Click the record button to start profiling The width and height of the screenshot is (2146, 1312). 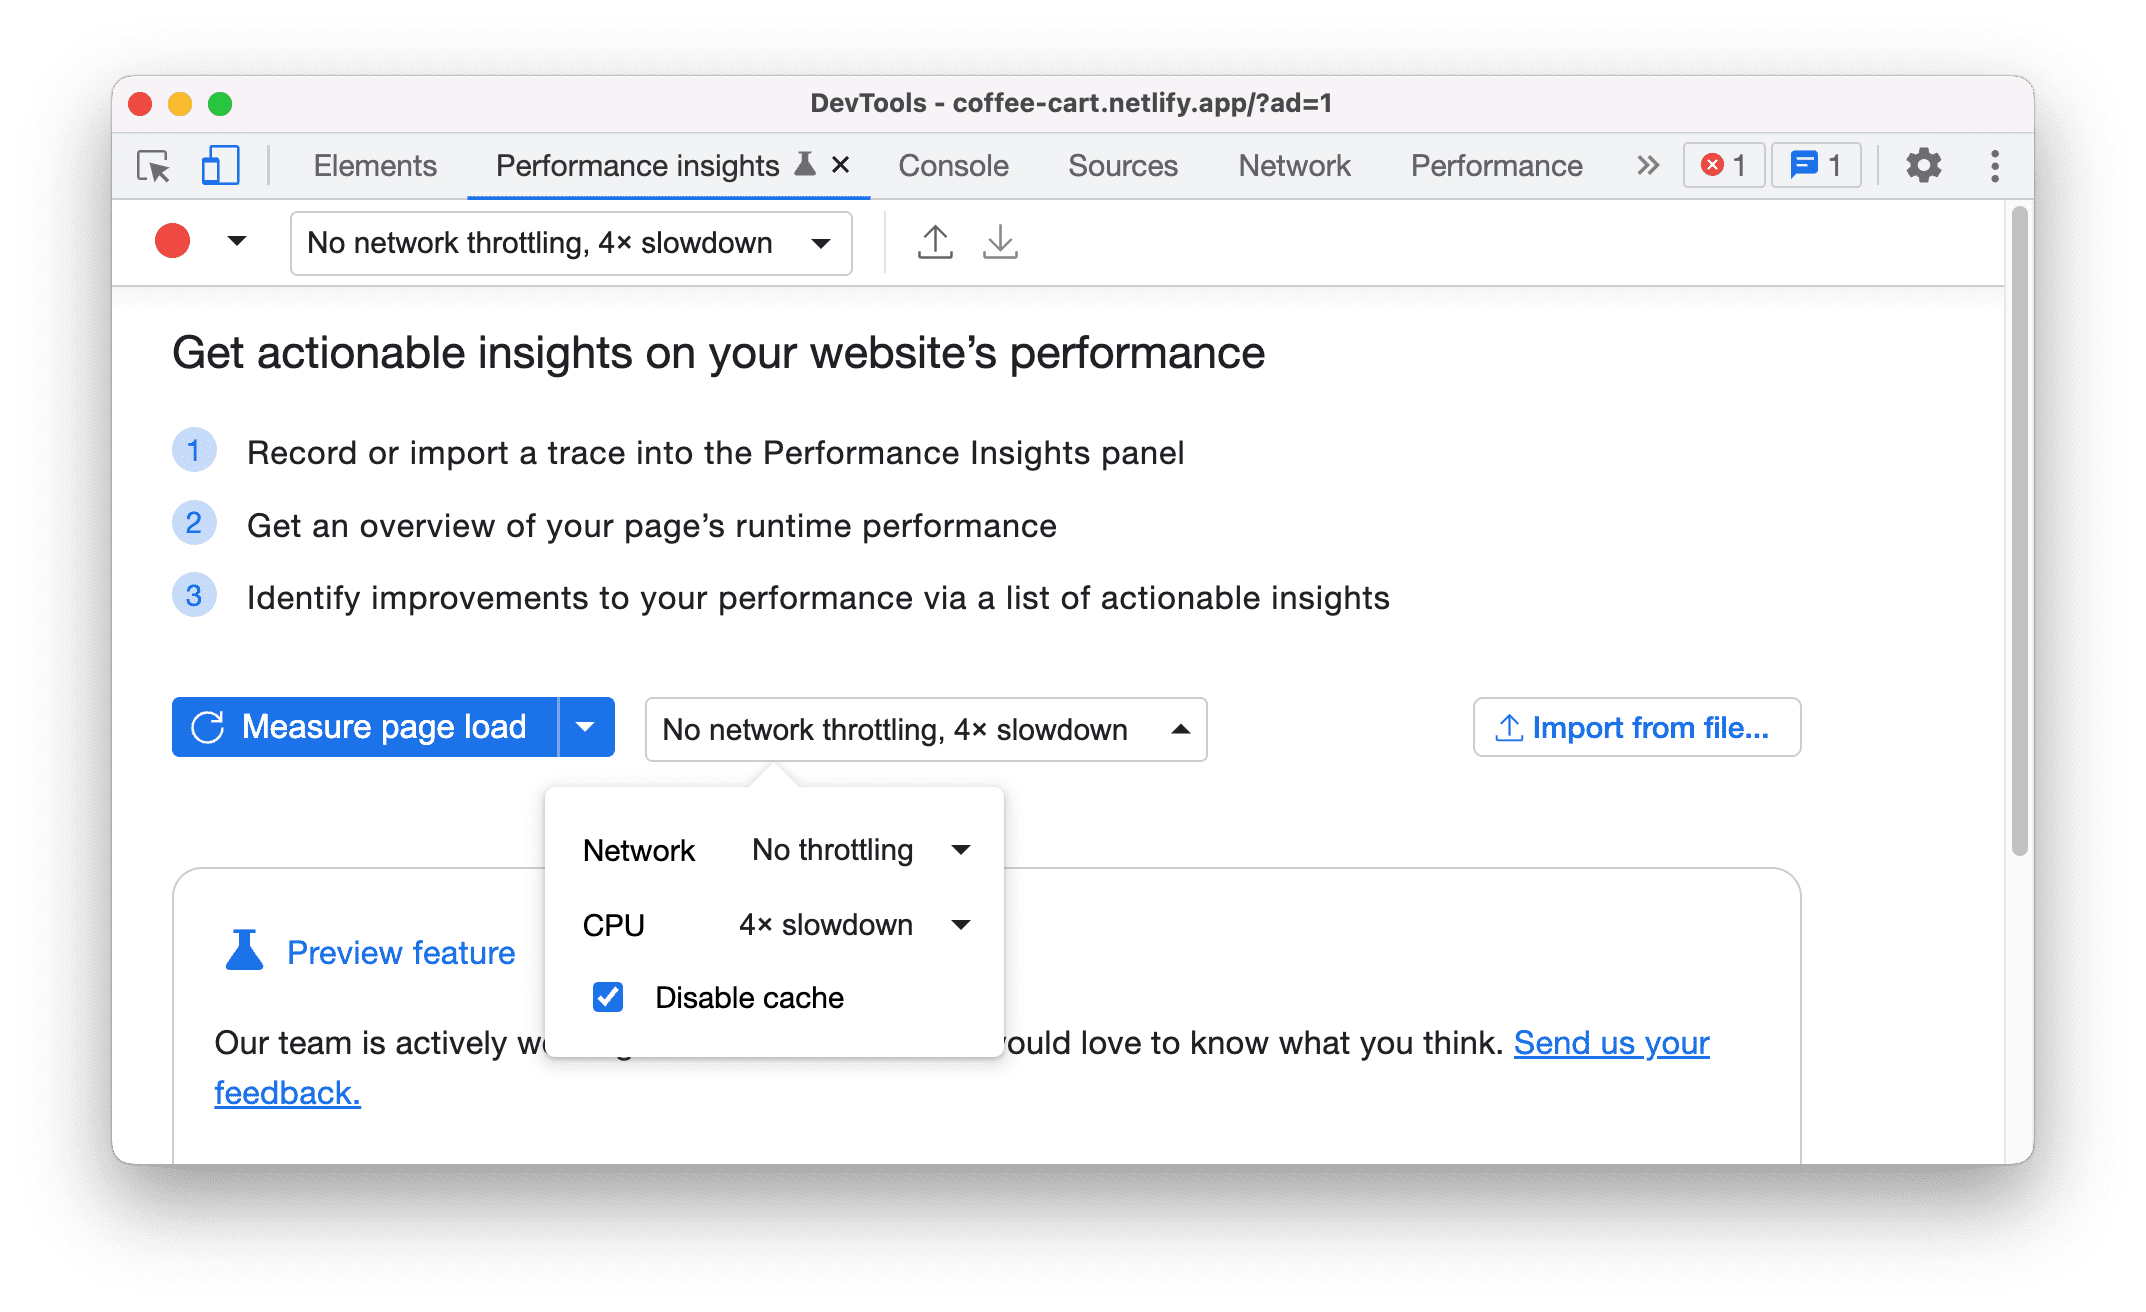coord(172,242)
